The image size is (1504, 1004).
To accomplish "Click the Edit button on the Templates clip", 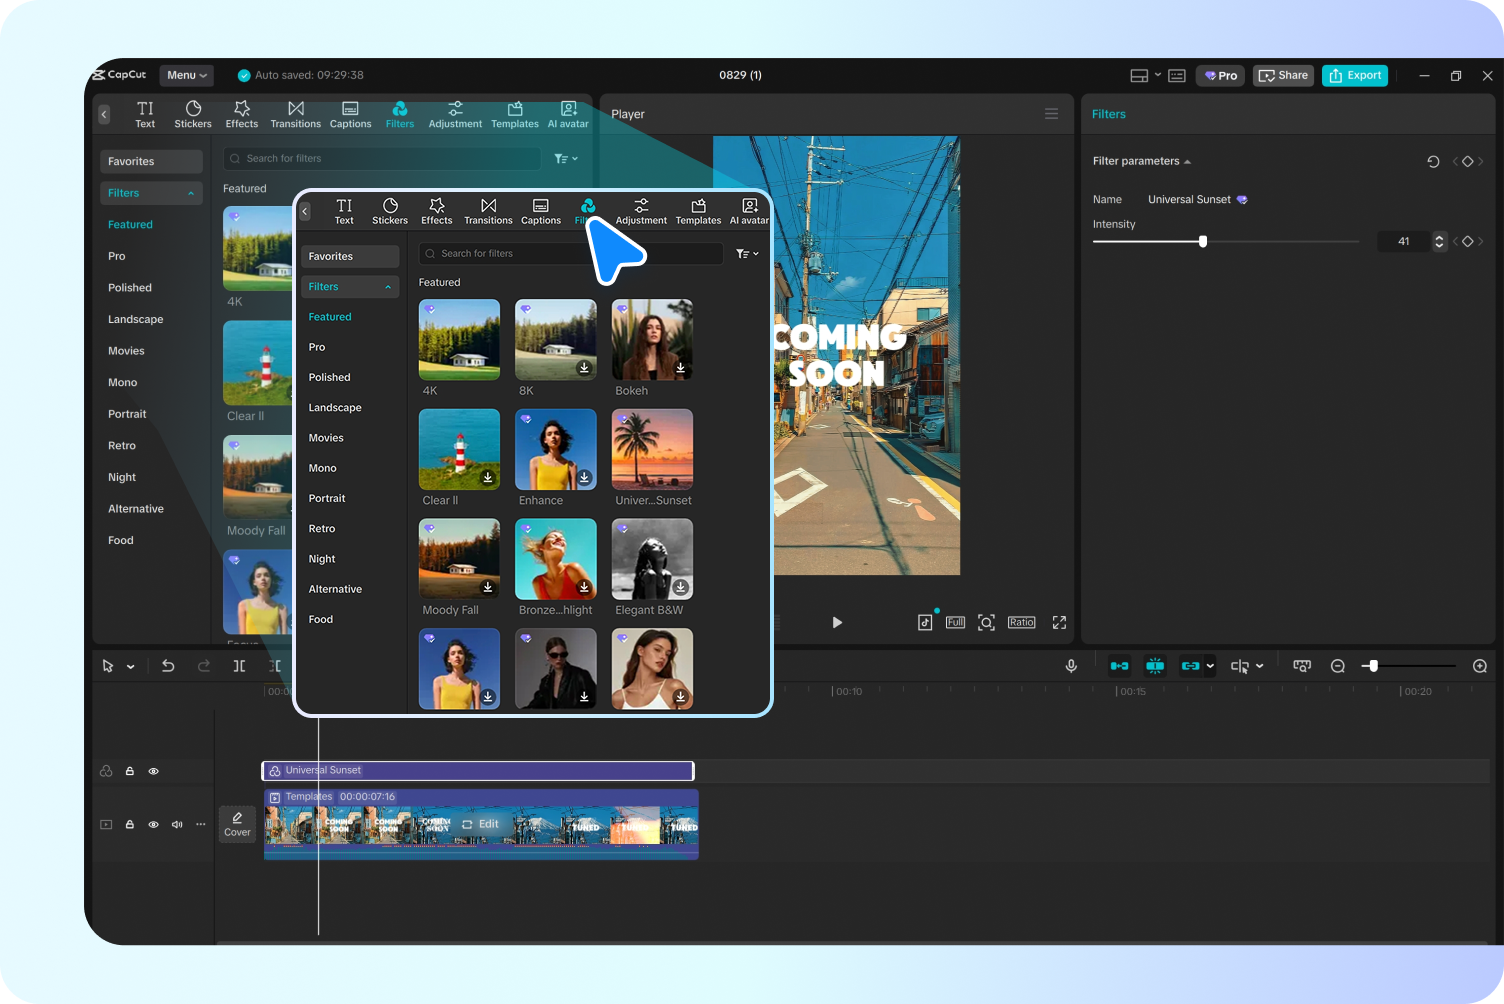I will 481,824.
